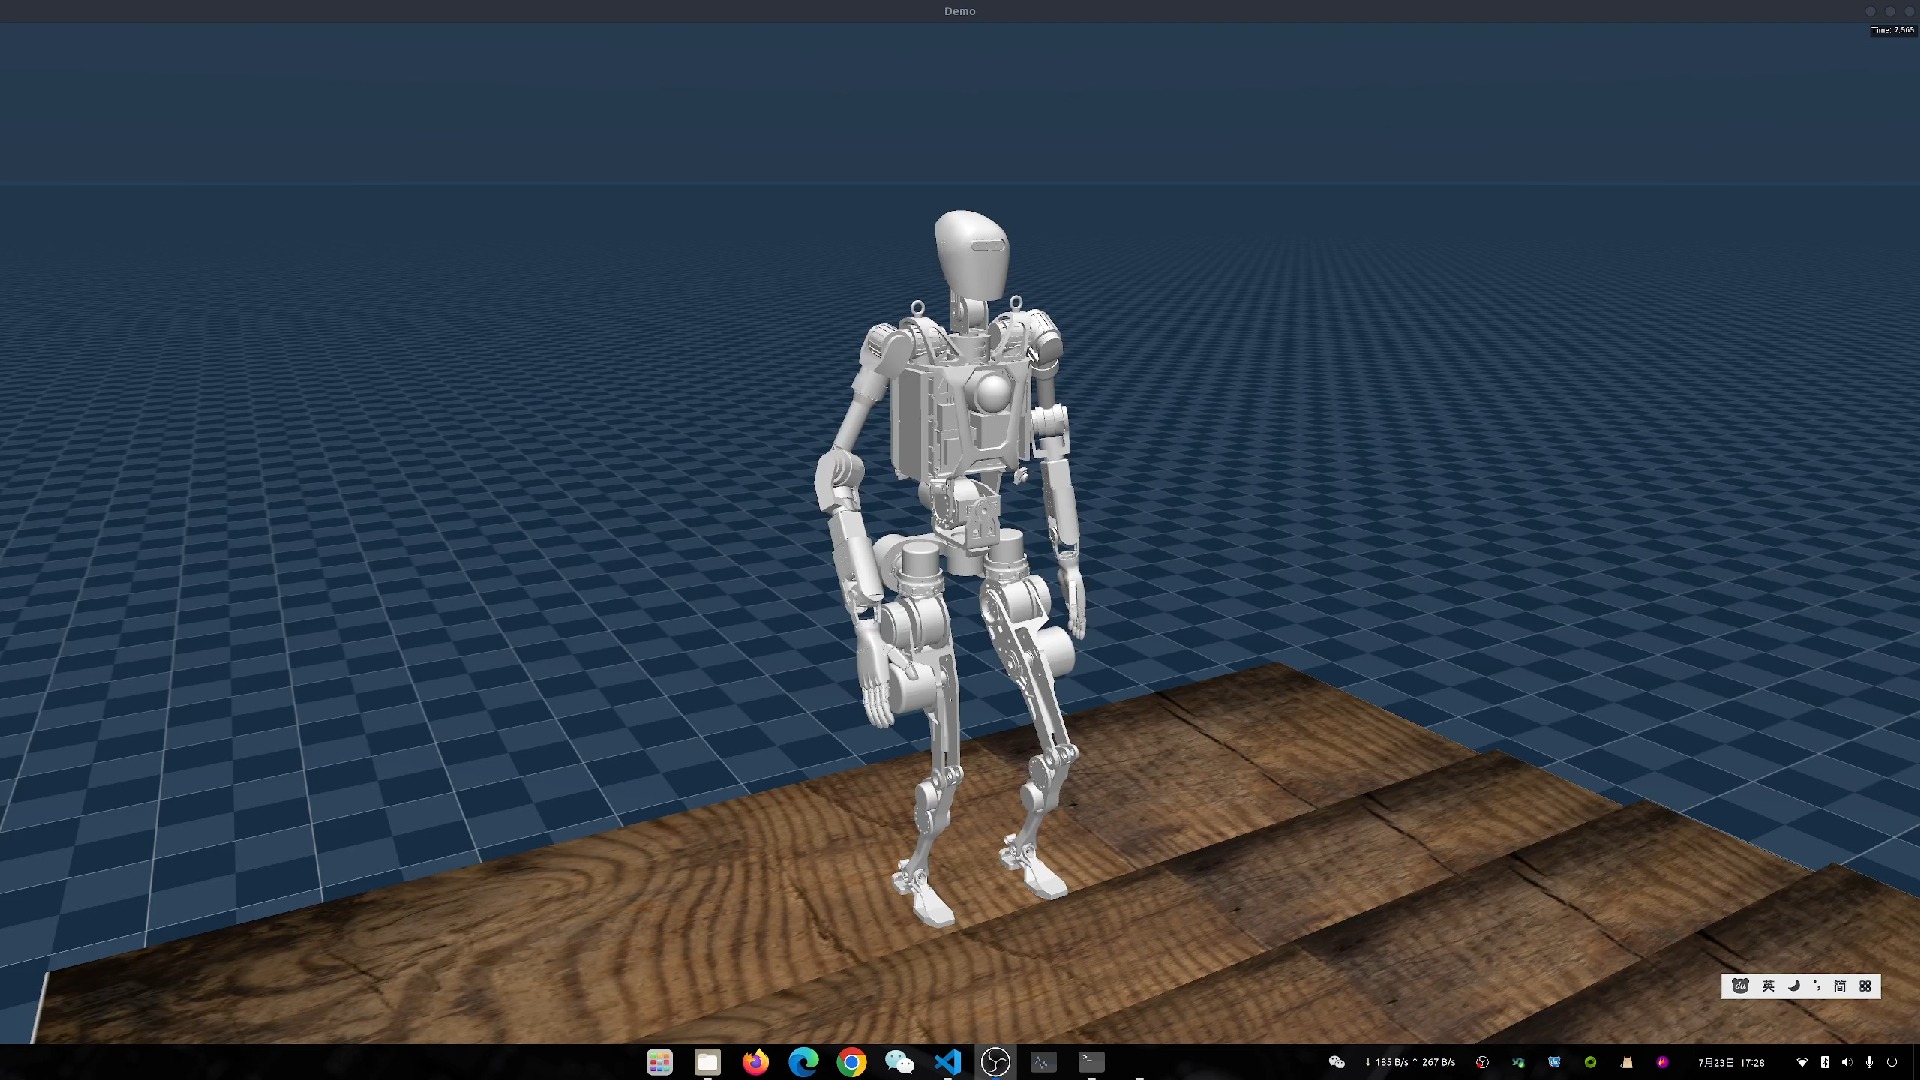Screen dimensions: 1920x1080
Task: Open the Bluetooth tray menu
Action: [x=1825, y=1062]
